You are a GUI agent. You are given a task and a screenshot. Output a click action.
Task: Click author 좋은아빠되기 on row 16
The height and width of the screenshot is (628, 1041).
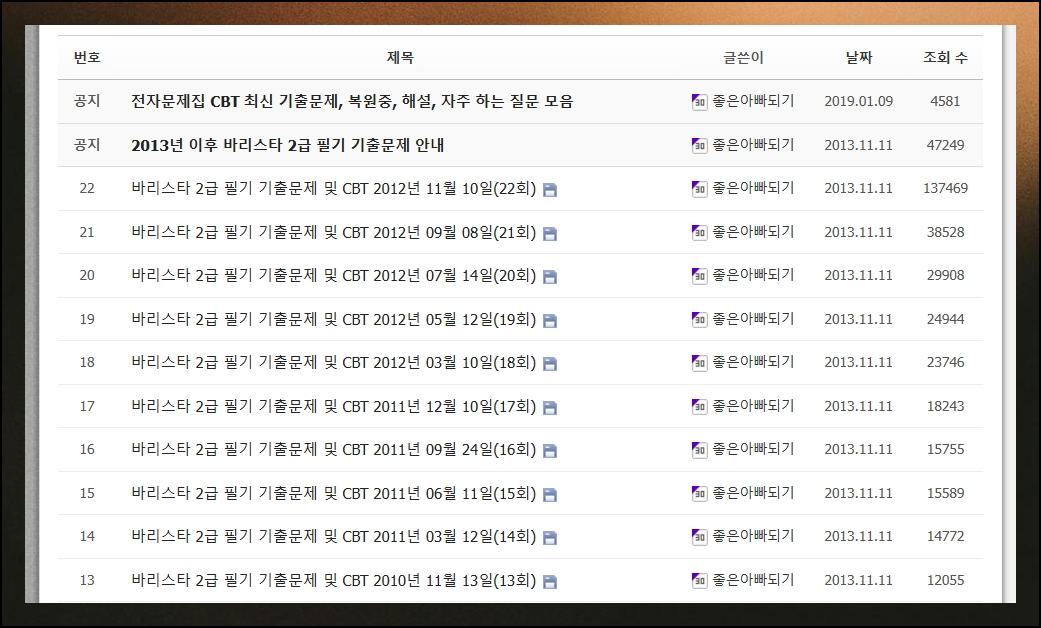click(x=753, y=449)
